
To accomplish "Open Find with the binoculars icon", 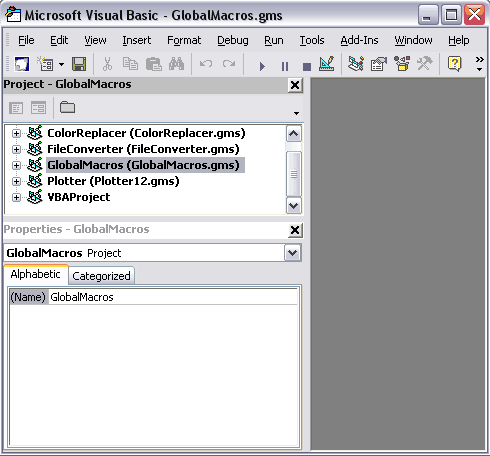I will pos(176,64).
